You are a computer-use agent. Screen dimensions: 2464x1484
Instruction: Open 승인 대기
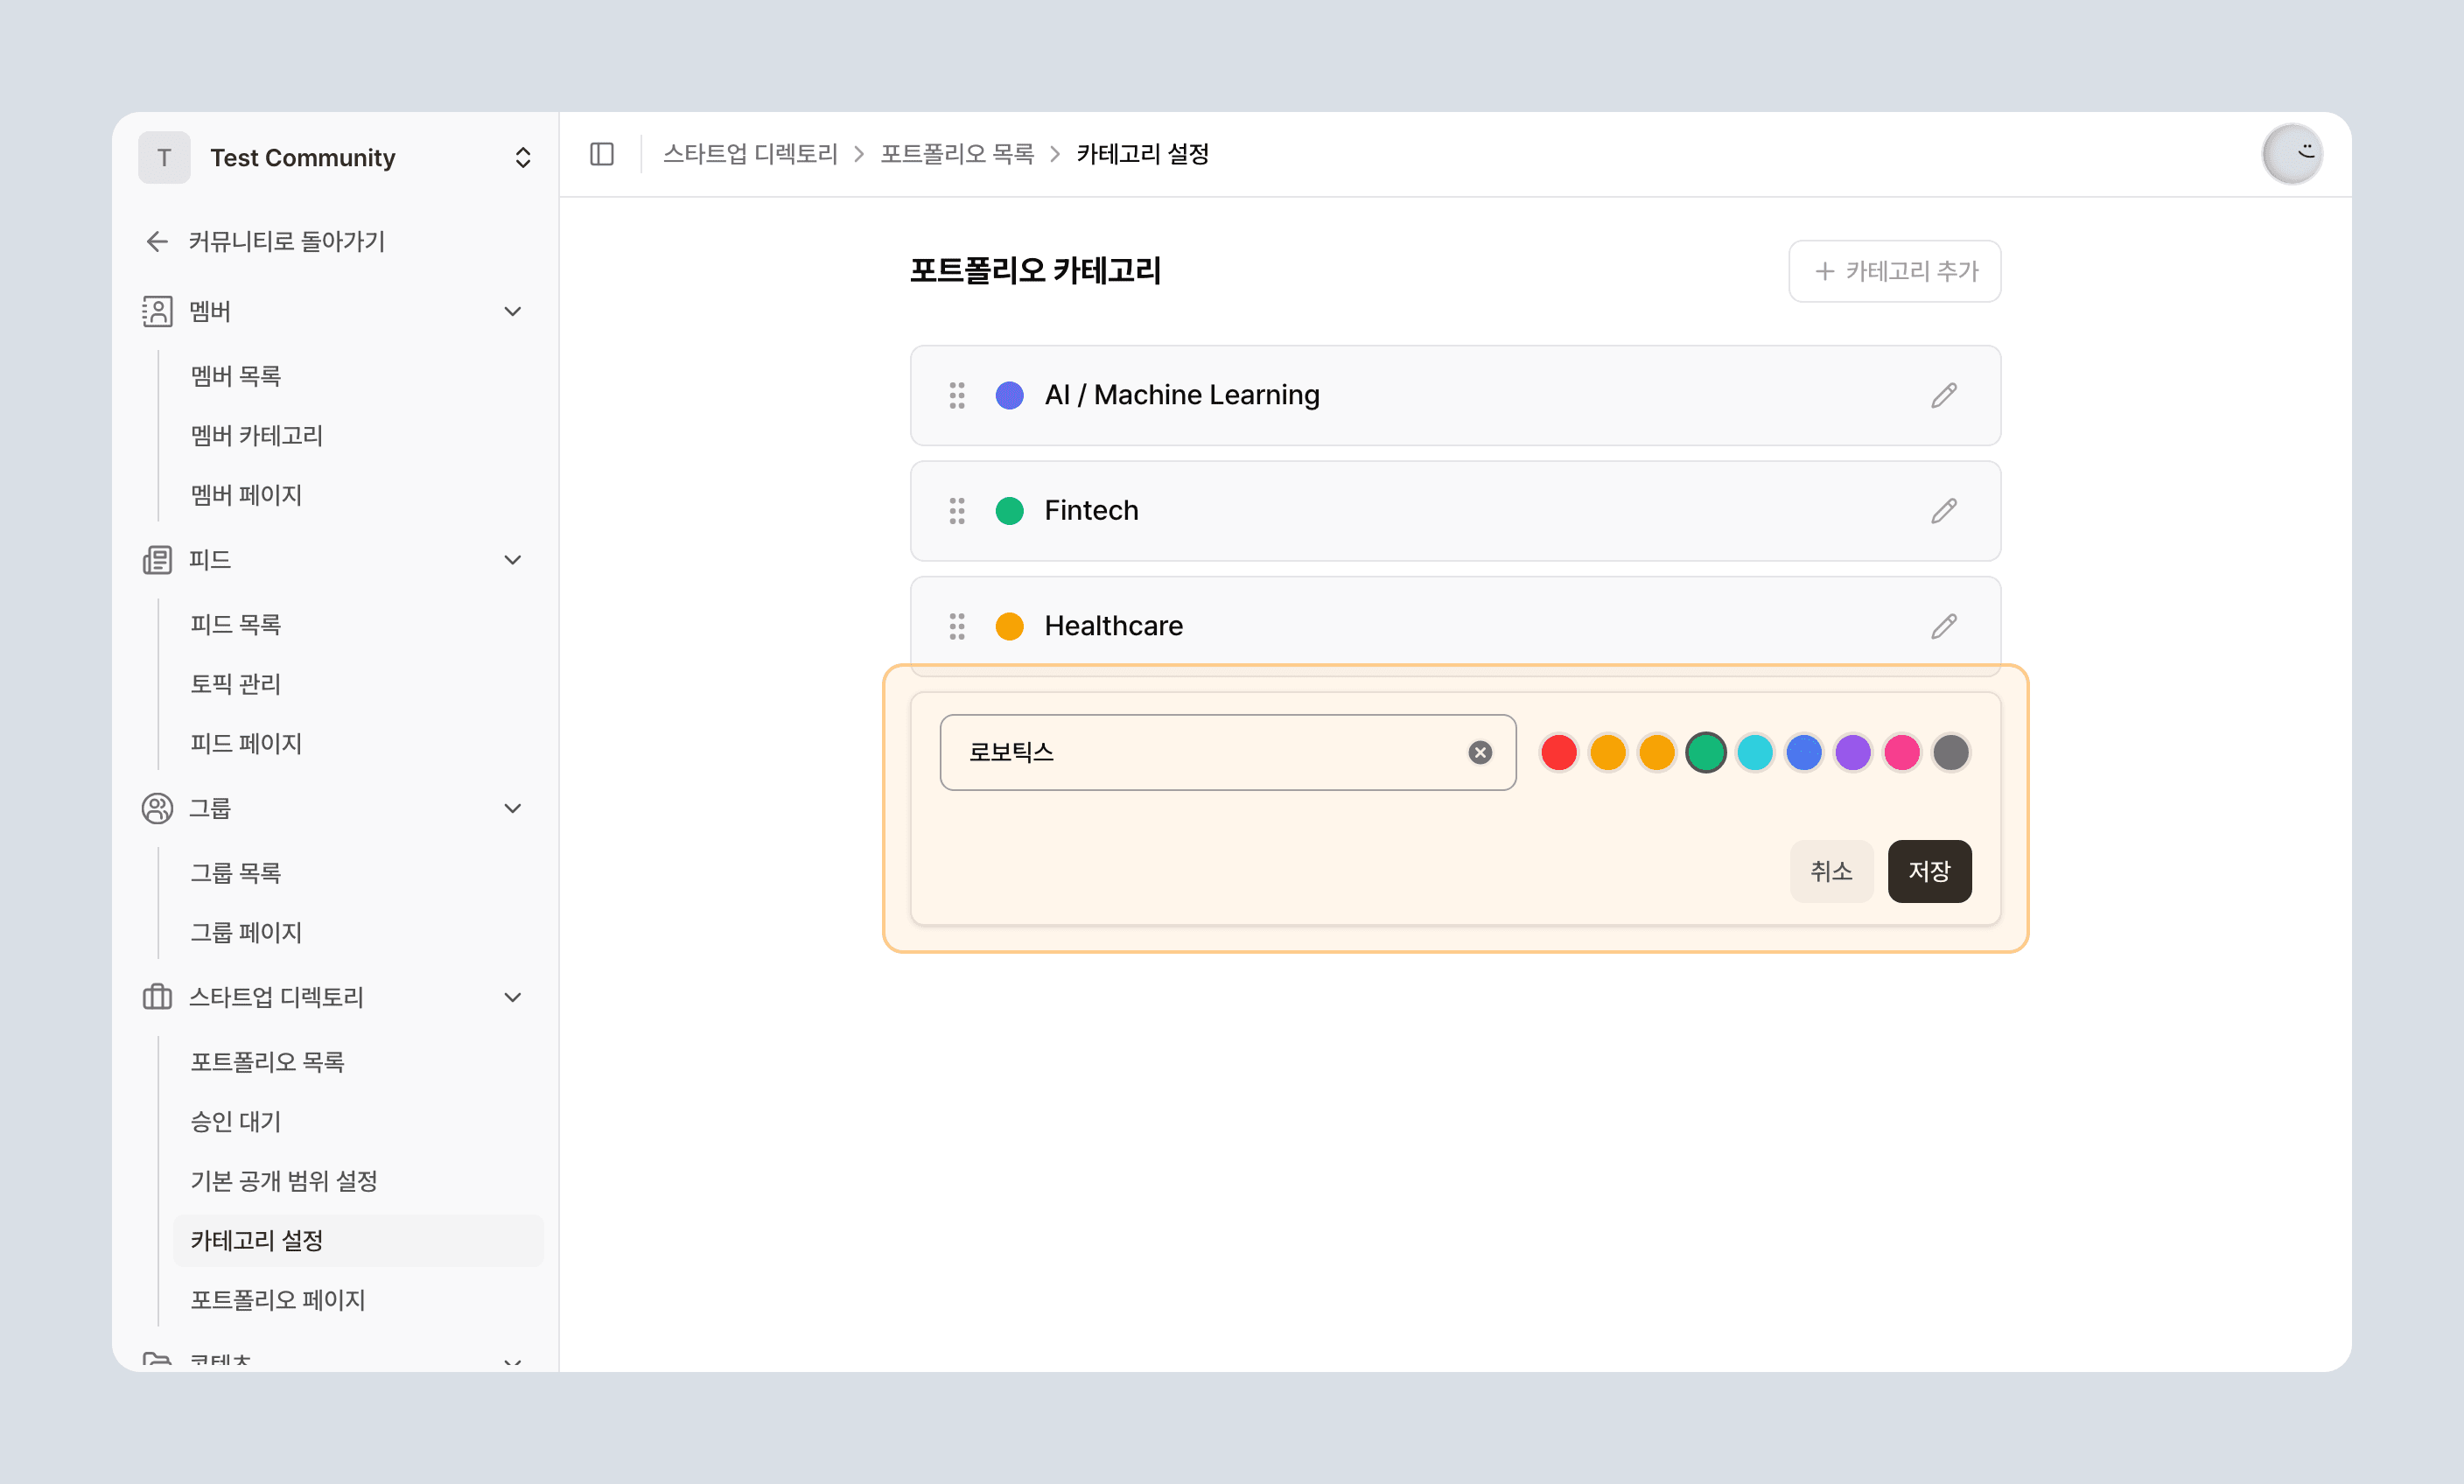(236, 1122)
